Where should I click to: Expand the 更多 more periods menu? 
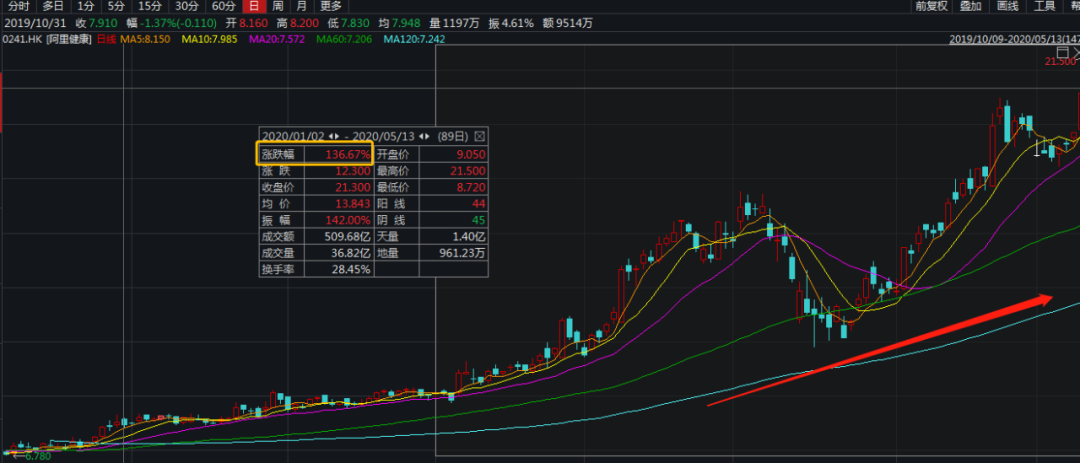(x=331, y=6)
